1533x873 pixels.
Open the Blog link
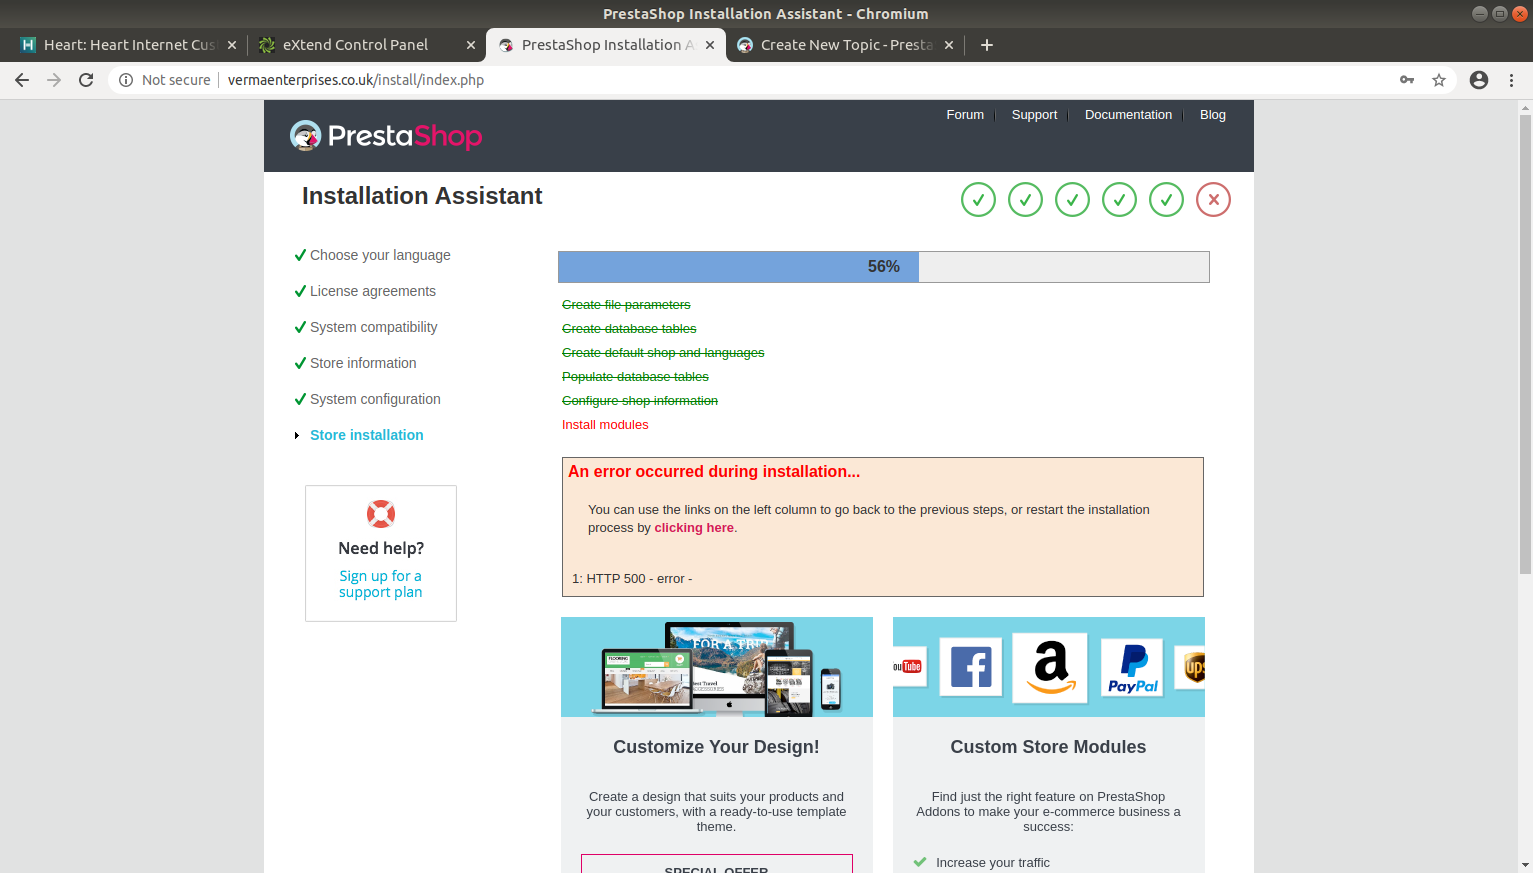(1212, 115)
